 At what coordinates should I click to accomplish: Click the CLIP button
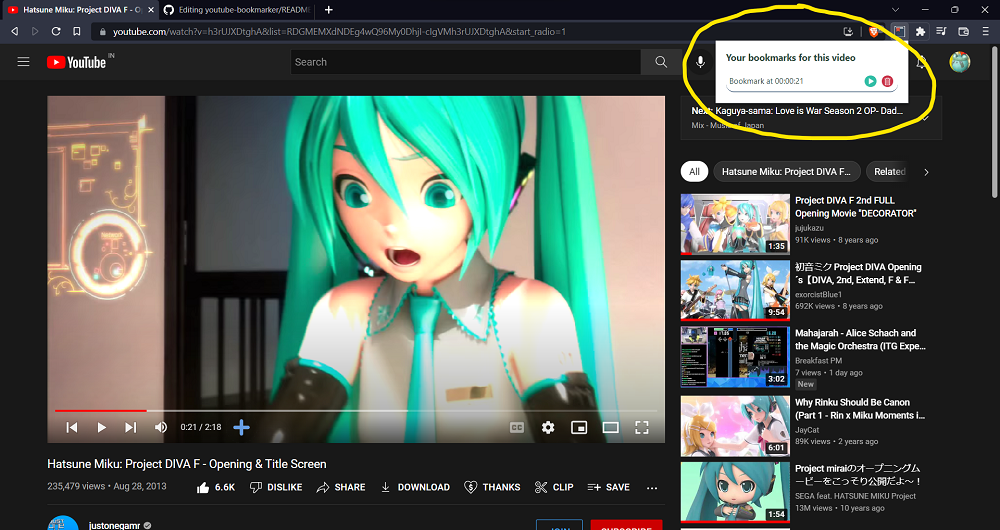click(554, 487)
